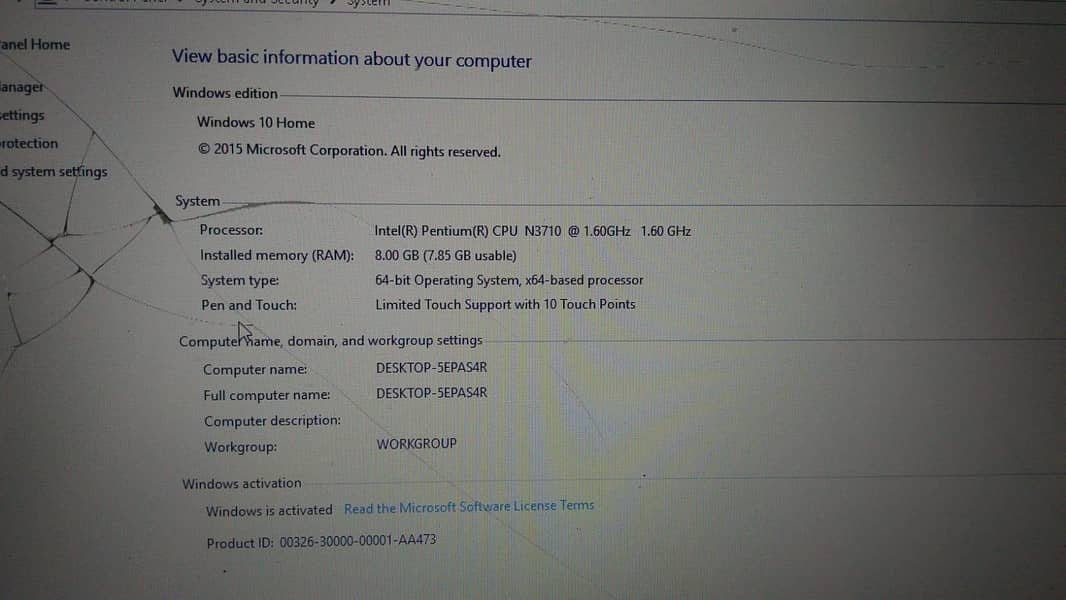Click the 'Installed memory (RAM):' label
The height and width of the screenshot is (600, 1066).
click(x=277, y=255)
